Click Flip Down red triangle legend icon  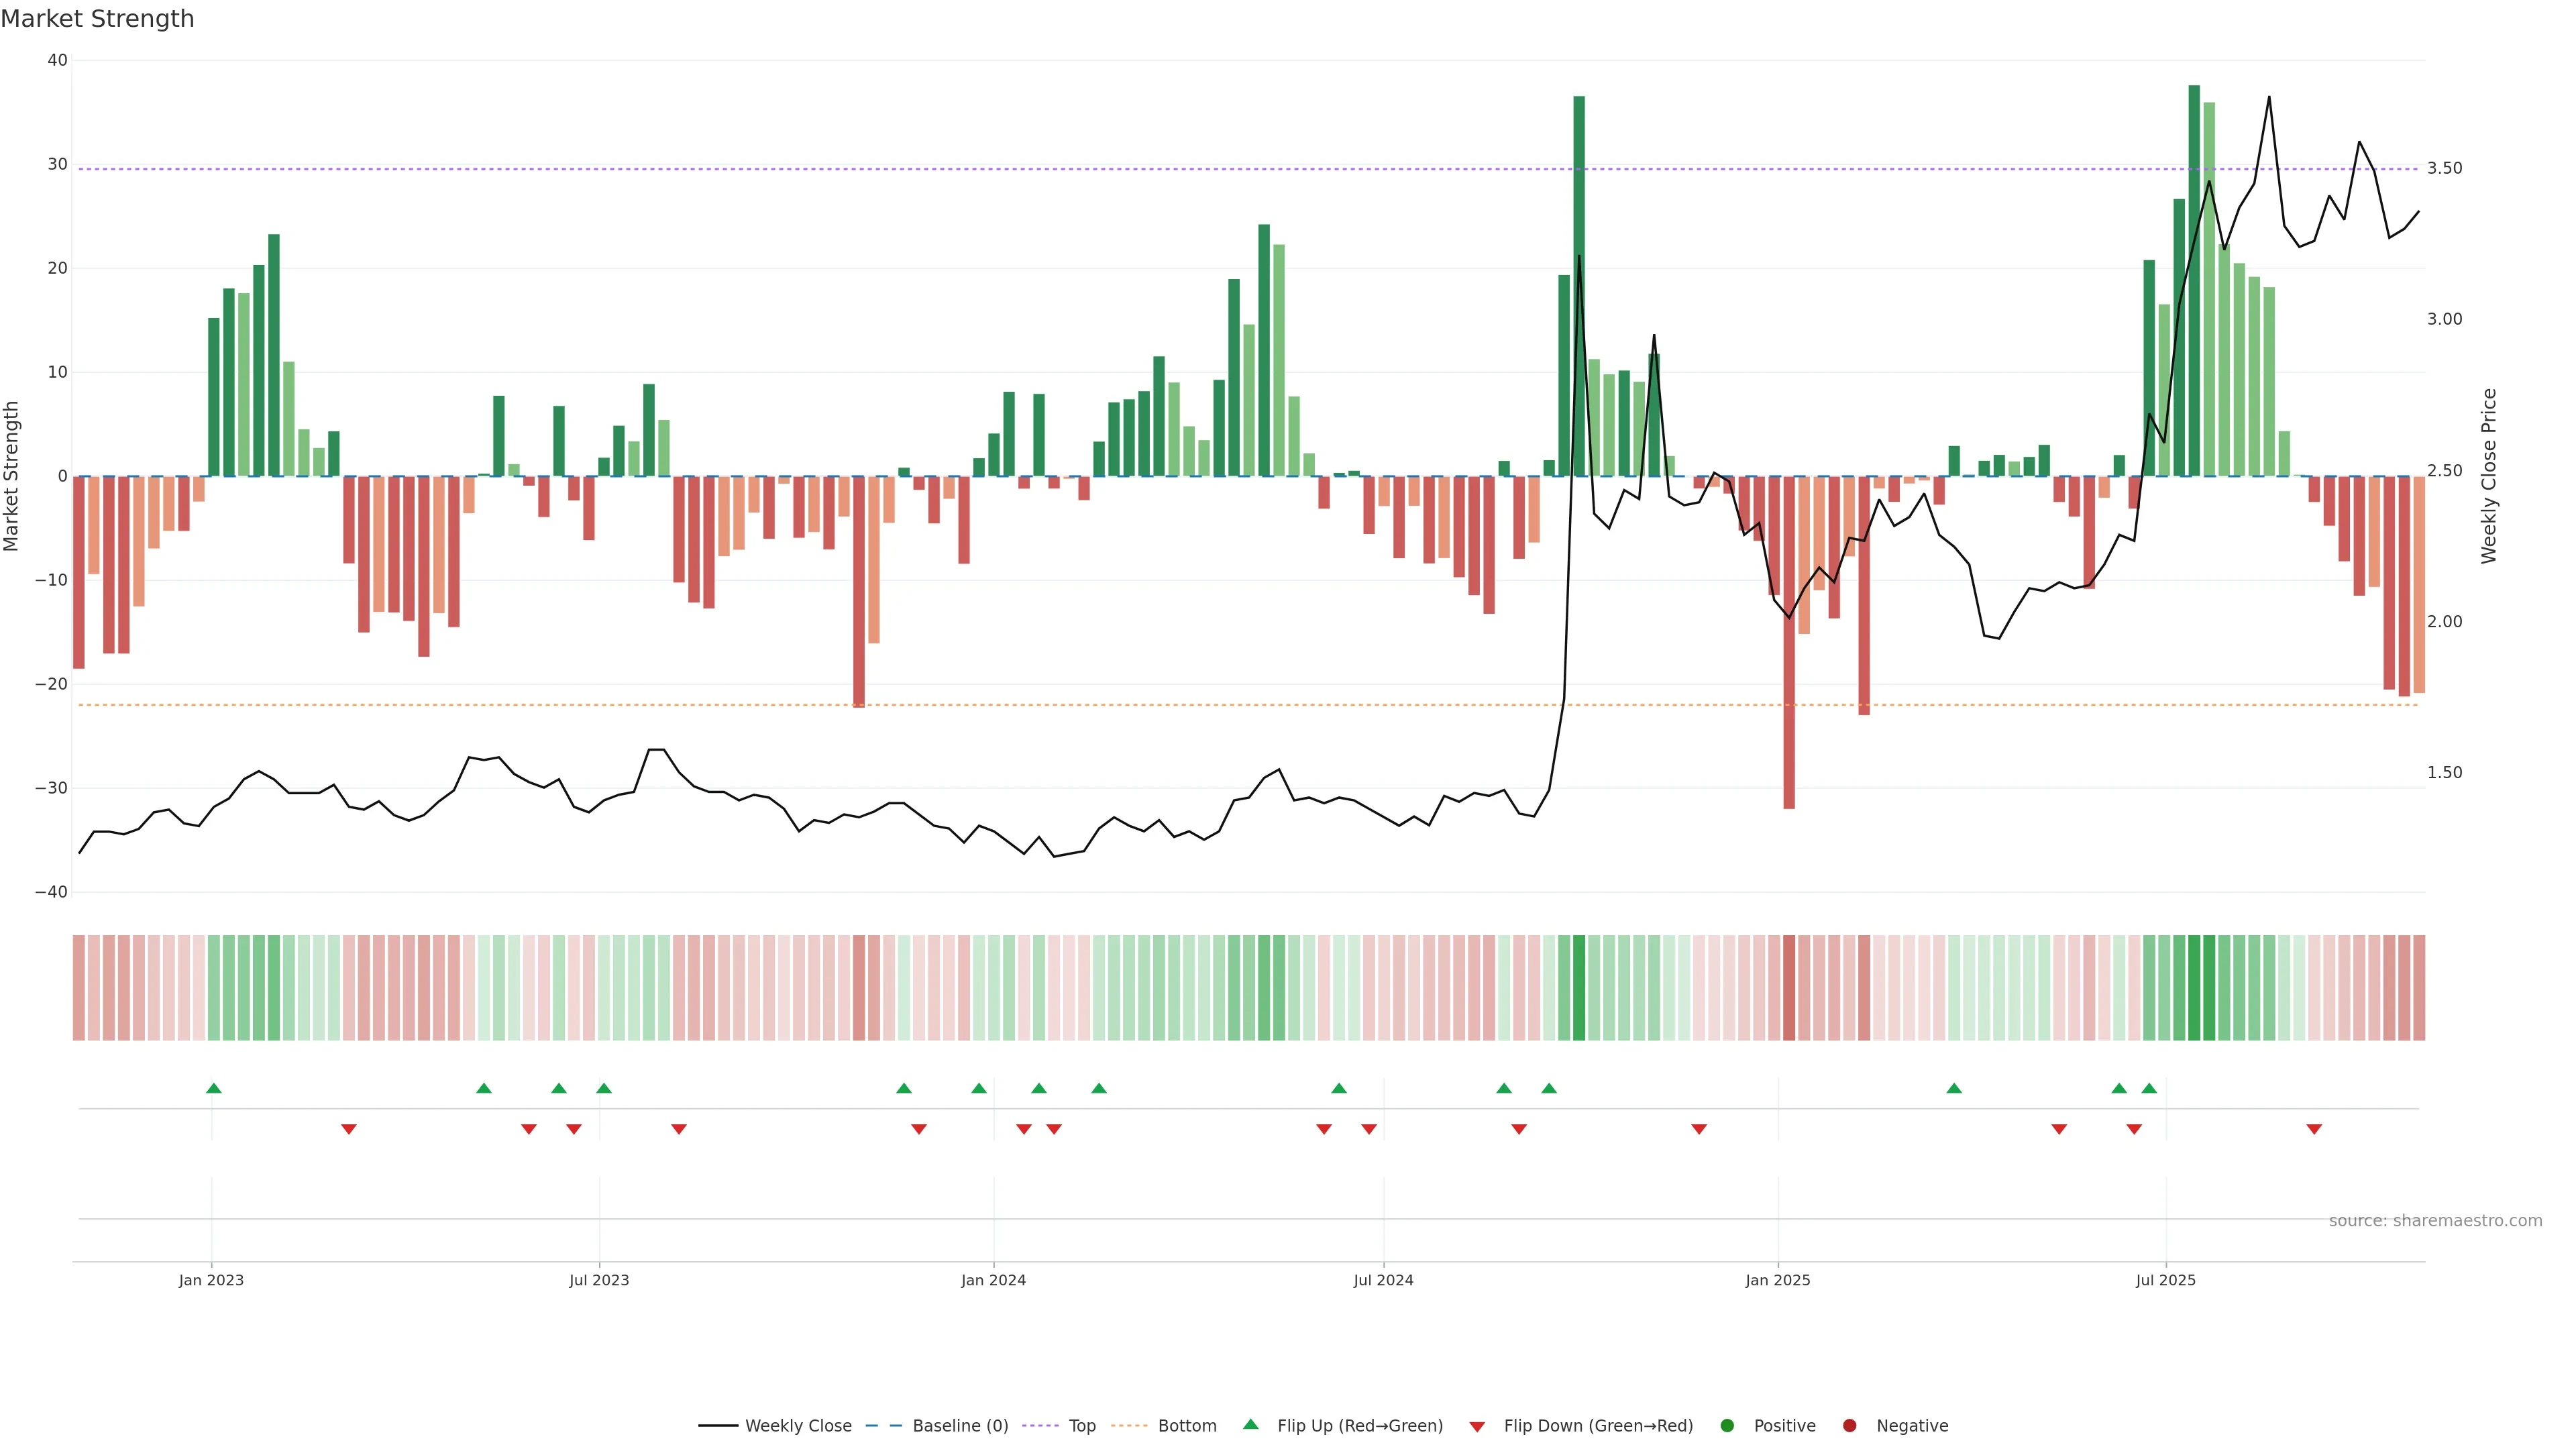[x=1477, y=1426]
